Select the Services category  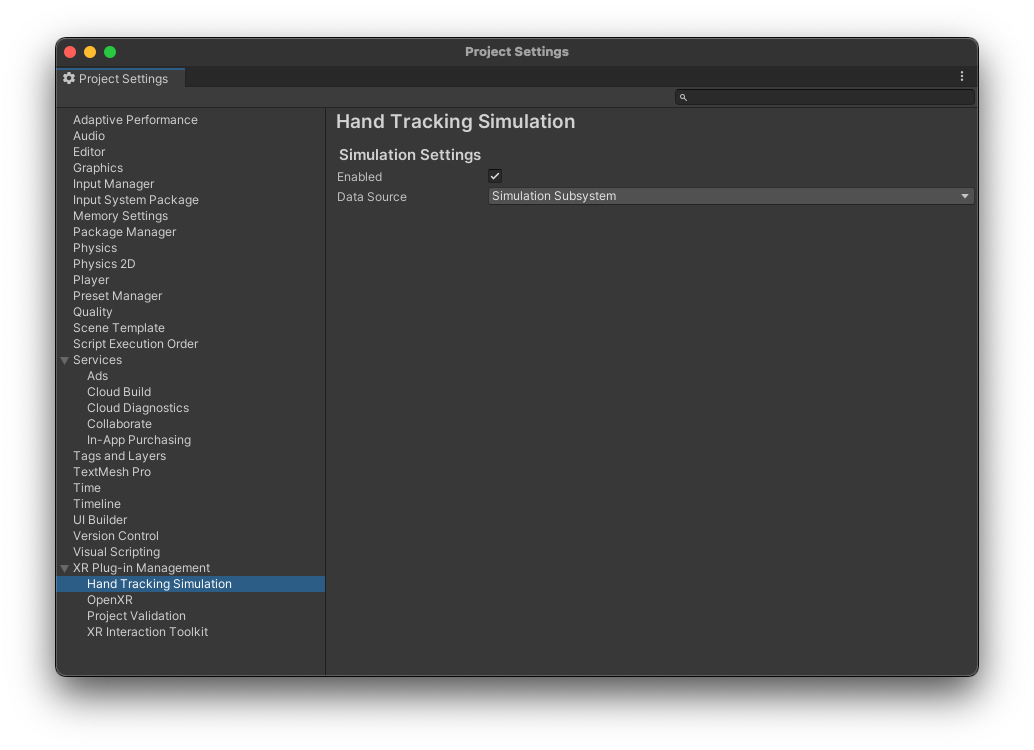(x=98, y=359)
